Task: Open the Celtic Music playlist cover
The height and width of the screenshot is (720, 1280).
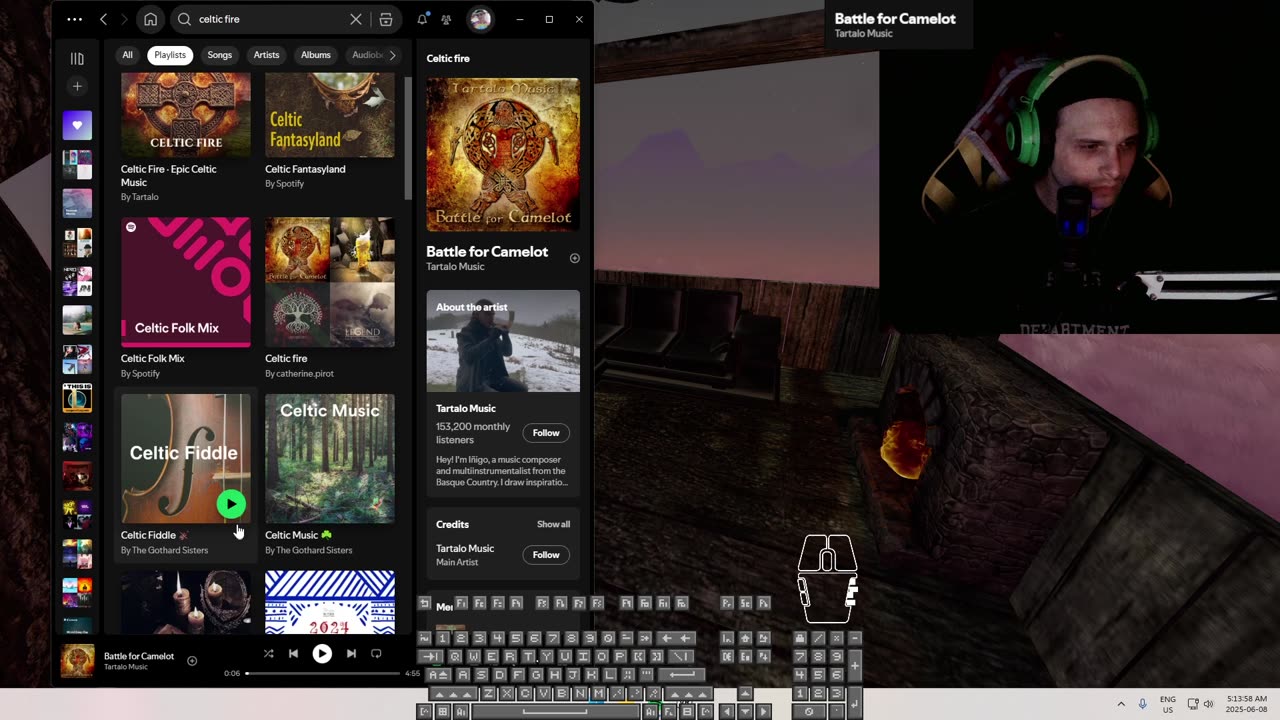Action: pos(330,459)
